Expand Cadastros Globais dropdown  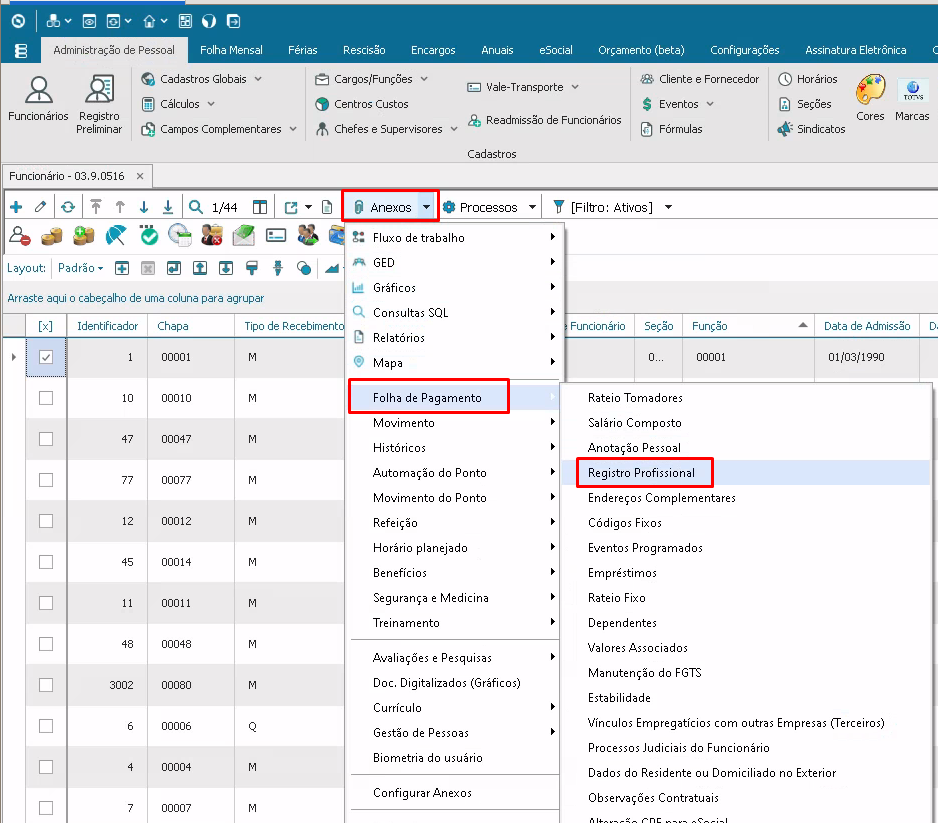tap(258, 79)
